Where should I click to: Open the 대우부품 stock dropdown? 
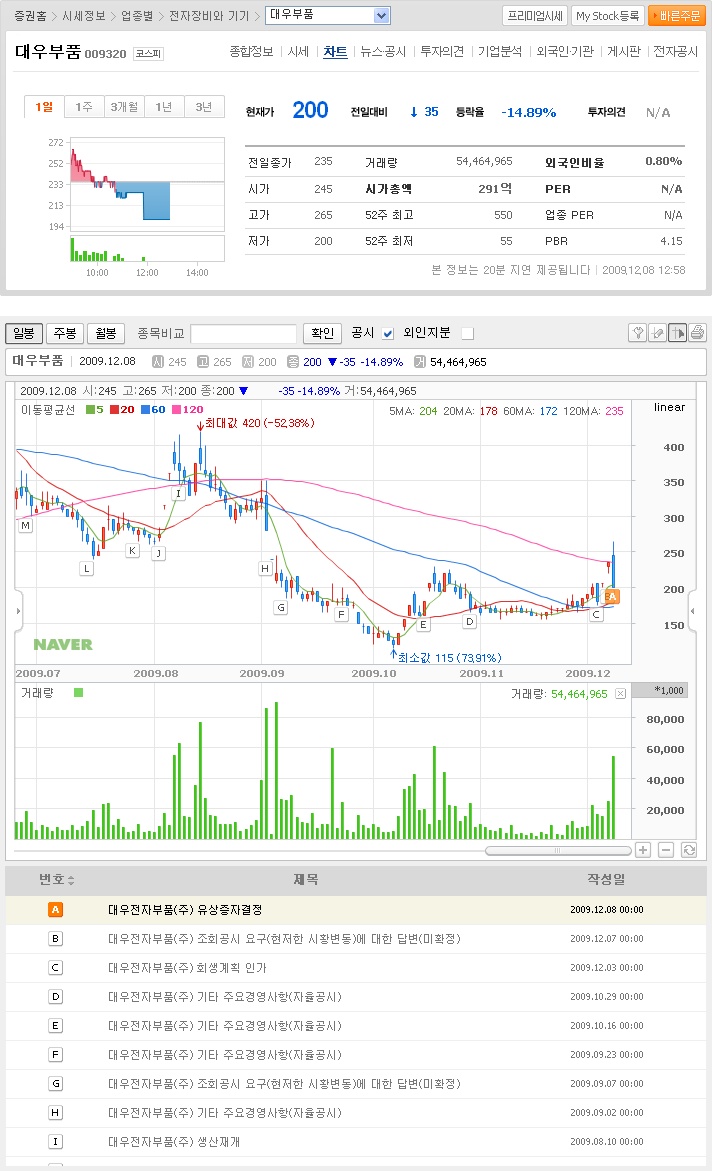328,15
